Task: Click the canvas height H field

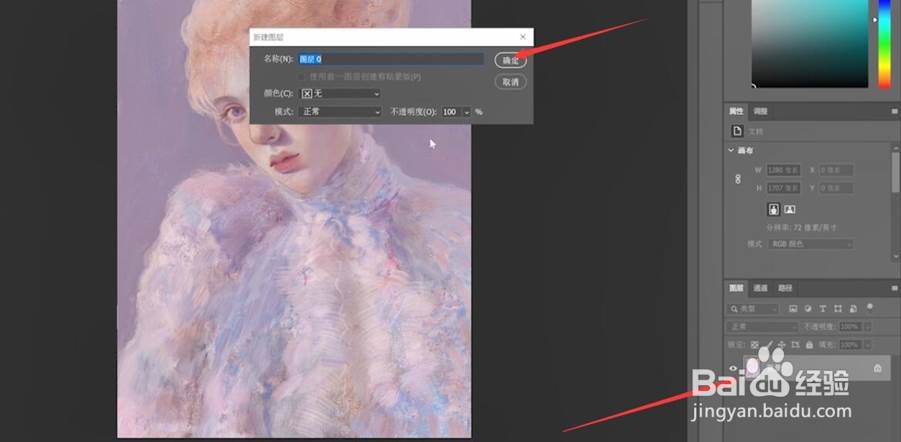Action: pos(783,188)
